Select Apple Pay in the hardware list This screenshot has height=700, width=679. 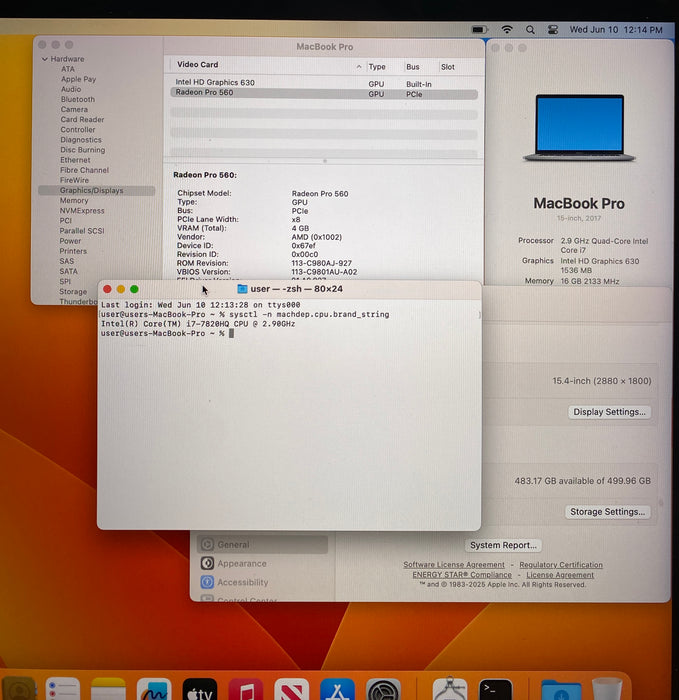point(79,79)
